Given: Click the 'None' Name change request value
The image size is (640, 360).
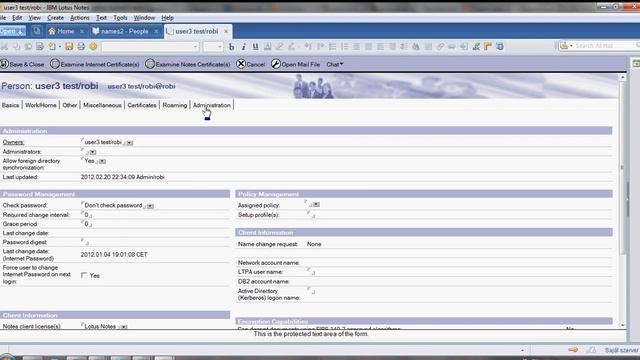Looking at the screenshot, I should pos(314,244).
